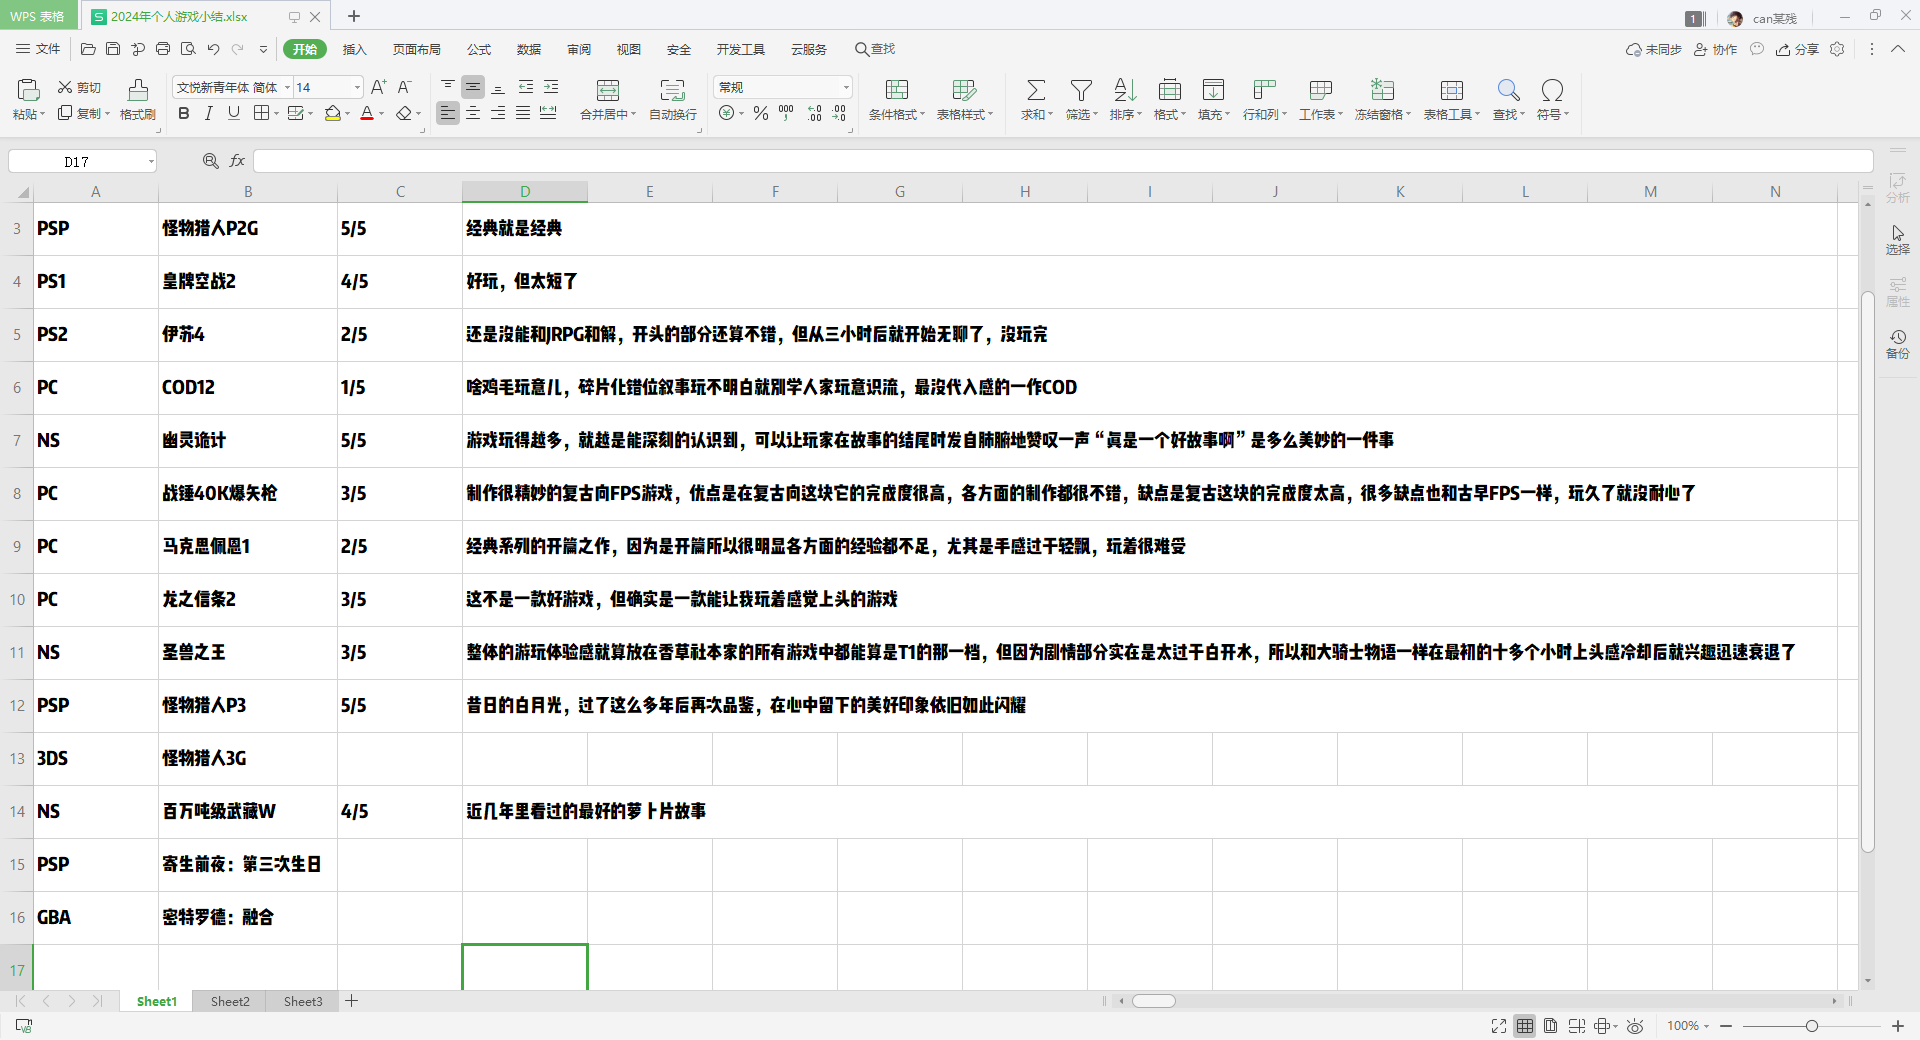Click the print icon in quick access toolbar
This screenshot has height=1040, width=1920.
pos(163,49)
